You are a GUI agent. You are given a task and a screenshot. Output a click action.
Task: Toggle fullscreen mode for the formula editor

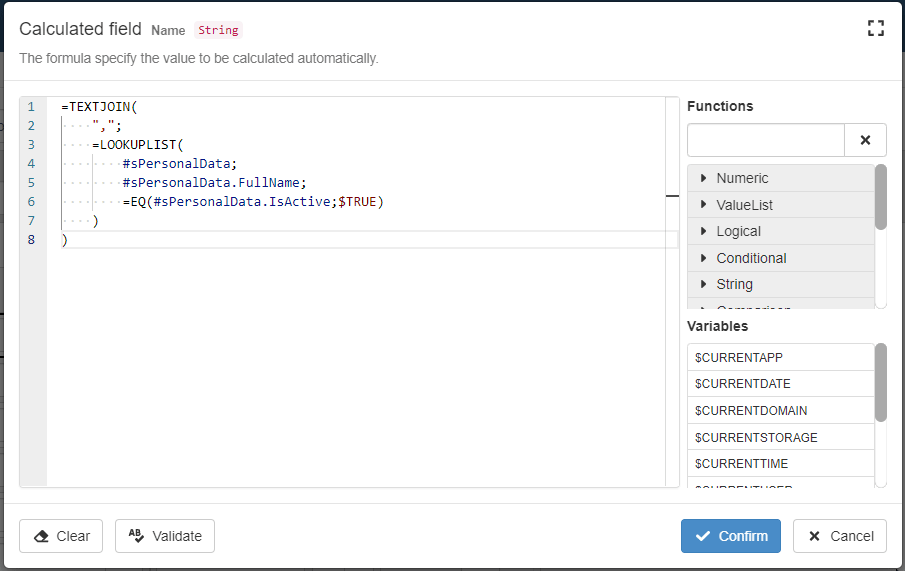[x=876, y=28]
